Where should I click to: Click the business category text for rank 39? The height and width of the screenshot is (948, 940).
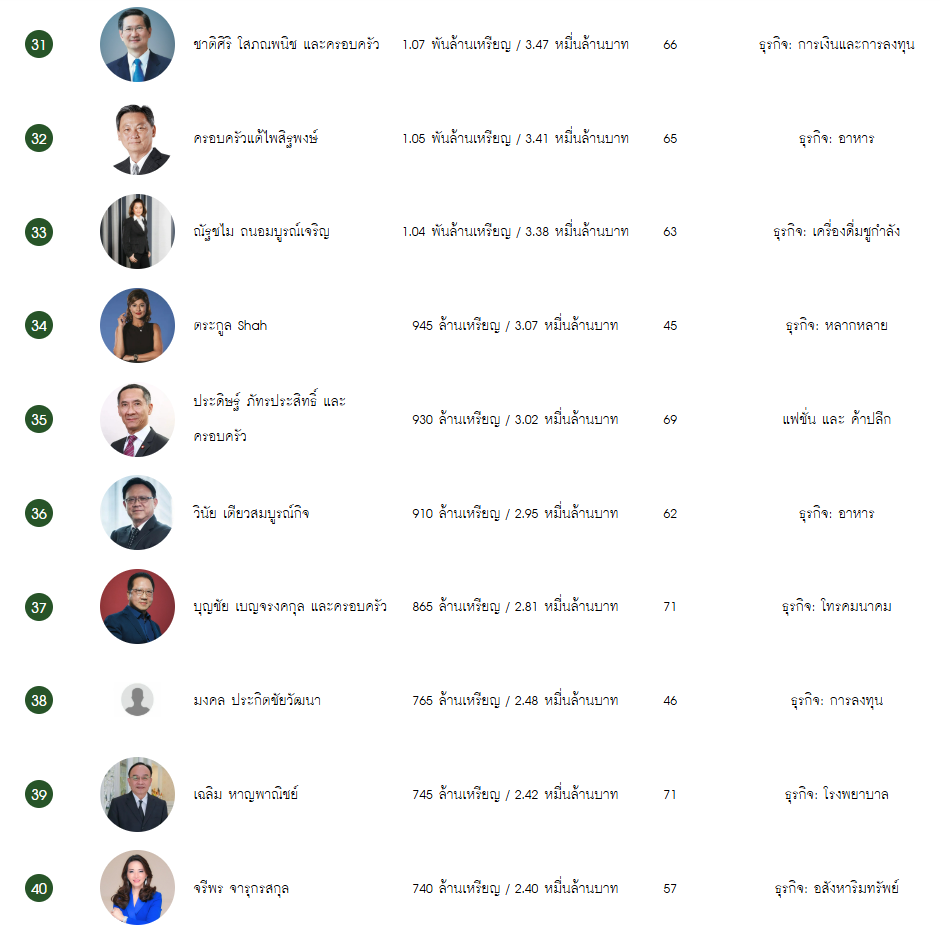click(836, 794)
